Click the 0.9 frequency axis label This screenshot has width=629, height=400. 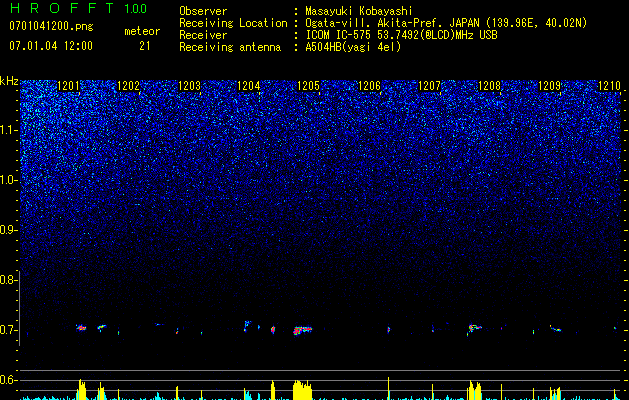tap(7, 230)
